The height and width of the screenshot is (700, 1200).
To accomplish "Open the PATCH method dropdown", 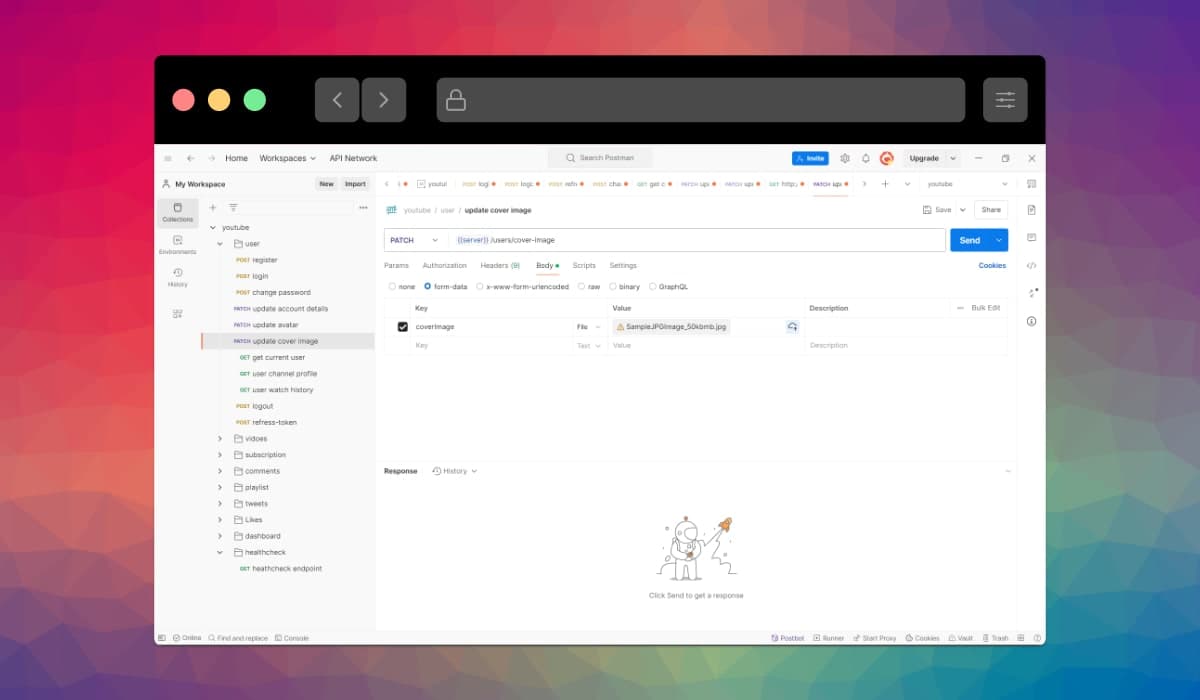I will coord(415,240).
